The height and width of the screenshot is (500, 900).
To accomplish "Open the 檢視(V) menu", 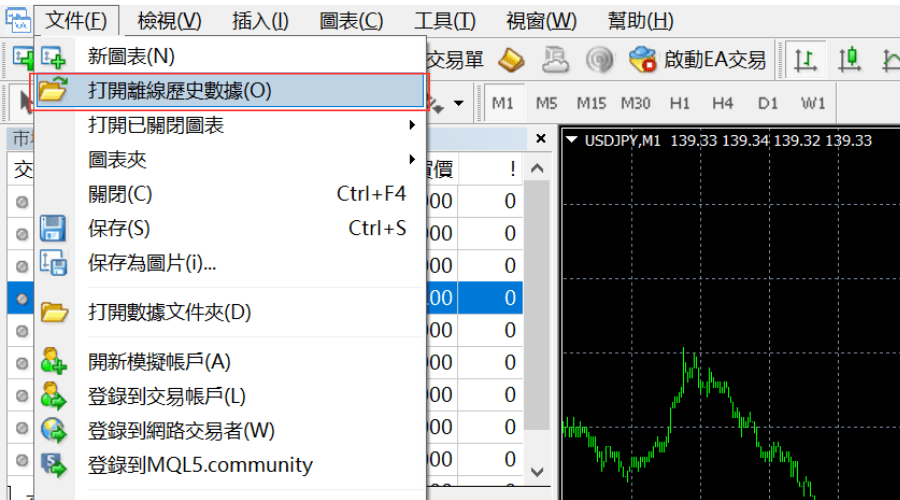I will click(x=169, y=21).
